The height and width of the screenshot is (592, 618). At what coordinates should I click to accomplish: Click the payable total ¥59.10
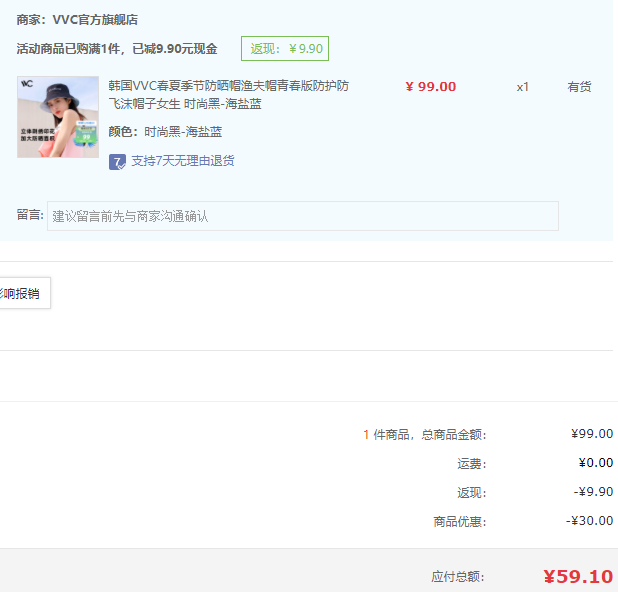coord(578,577)
